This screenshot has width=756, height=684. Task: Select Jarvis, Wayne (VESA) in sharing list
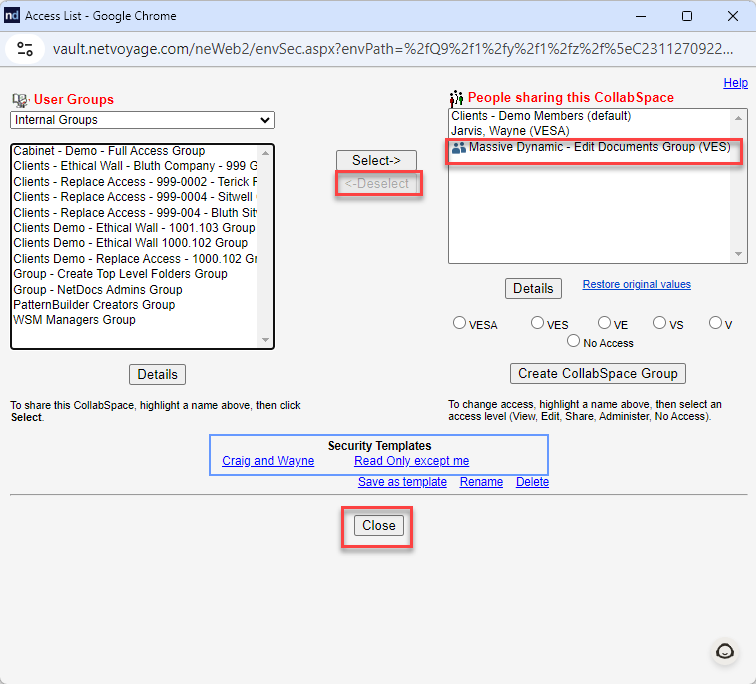coord(510,131)
